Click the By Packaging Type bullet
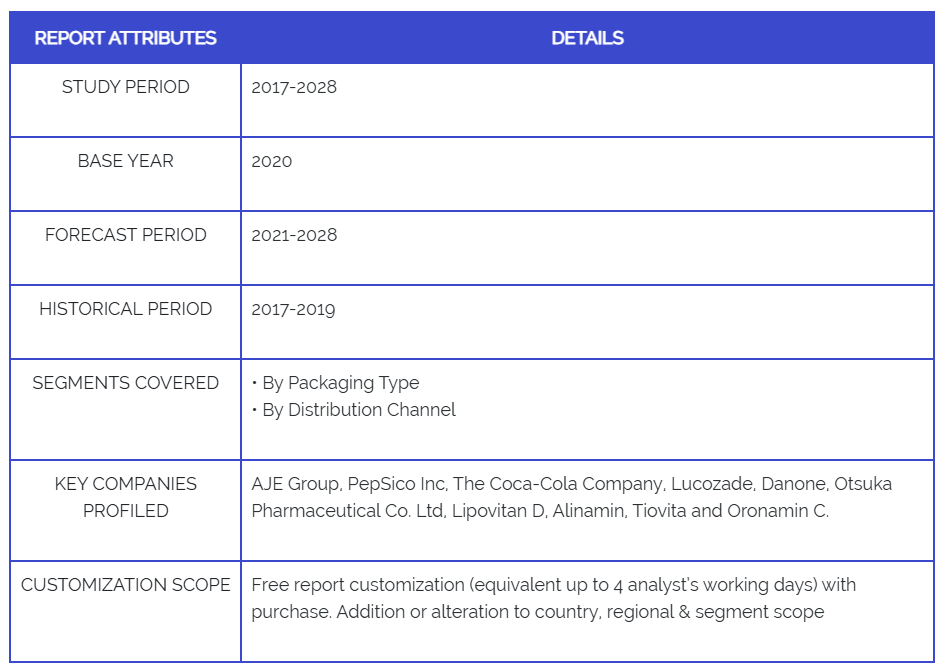 (340, 383)
